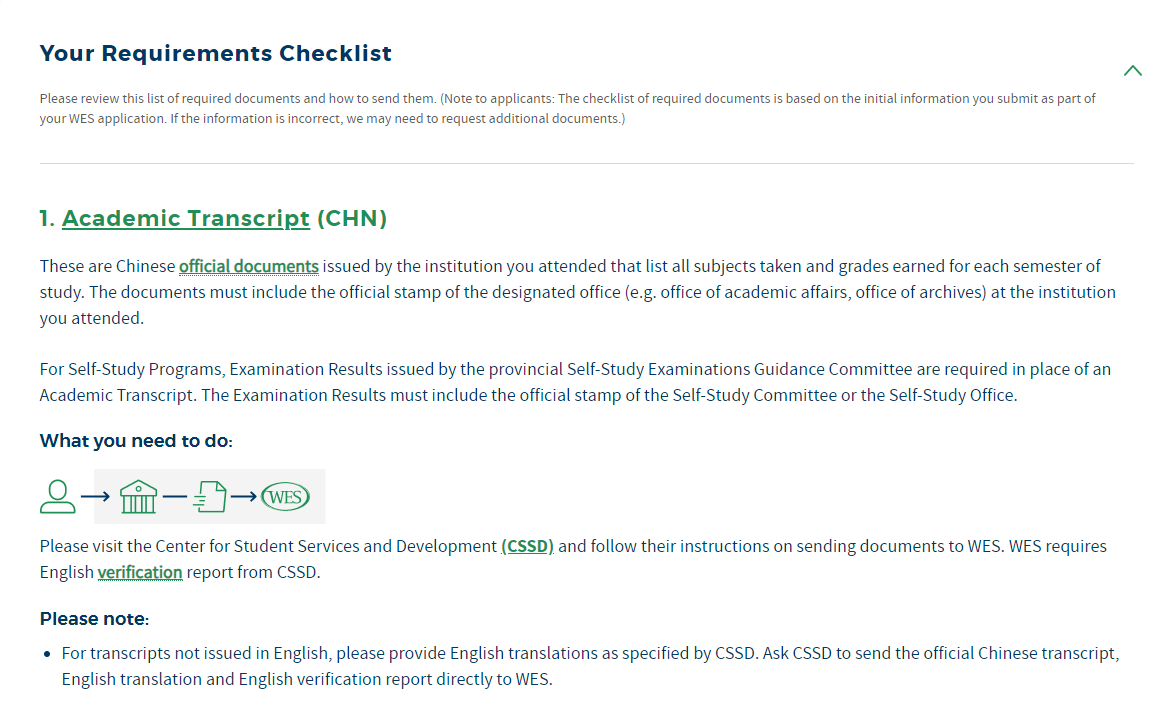Click the line joining institution and document
1168x702 pixels.
point(175,496)
